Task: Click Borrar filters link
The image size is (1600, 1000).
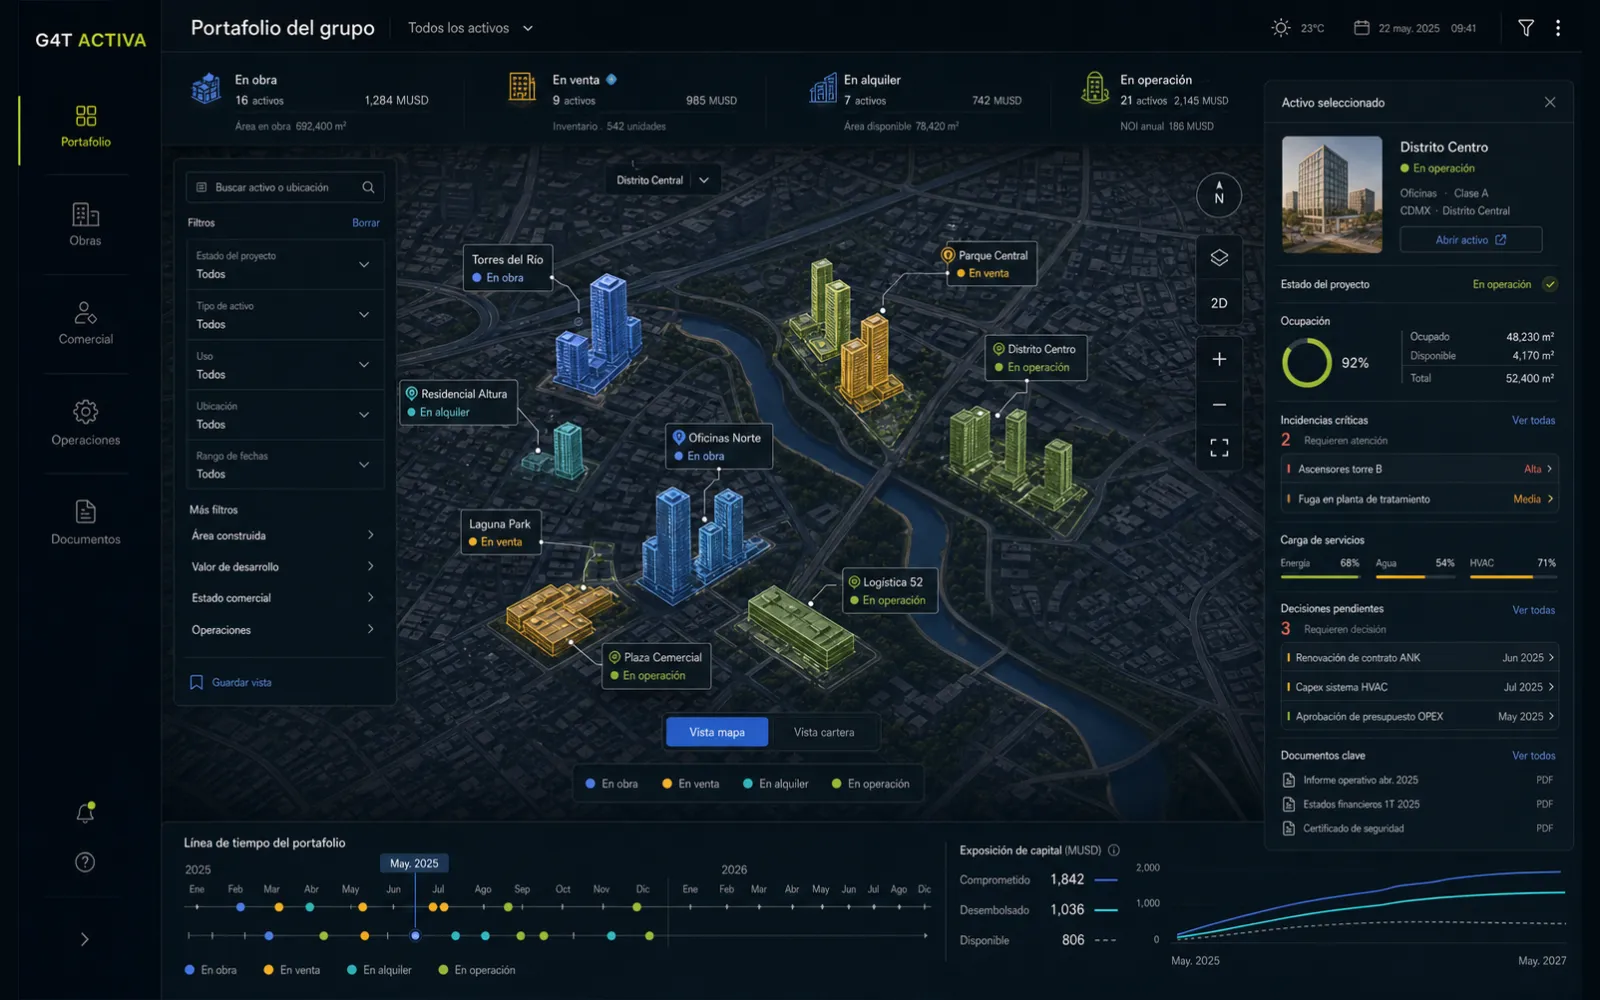Action: (366, 223)
